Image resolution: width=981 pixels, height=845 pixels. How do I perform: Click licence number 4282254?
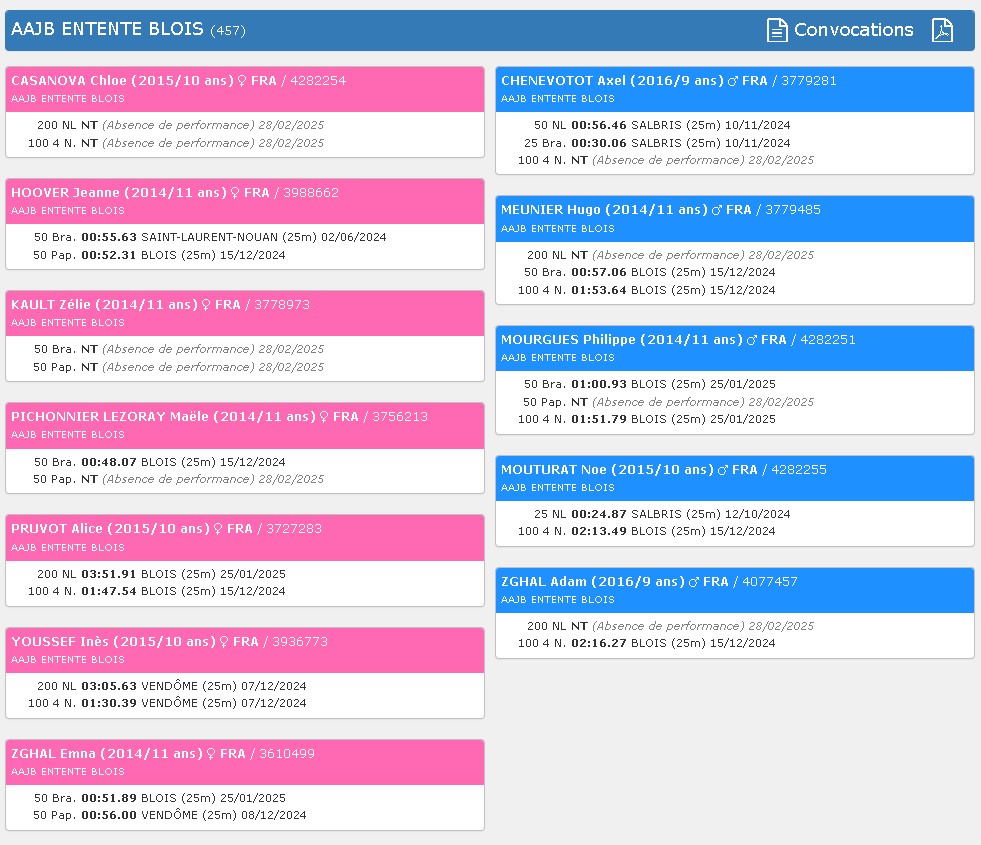(318, 81)
